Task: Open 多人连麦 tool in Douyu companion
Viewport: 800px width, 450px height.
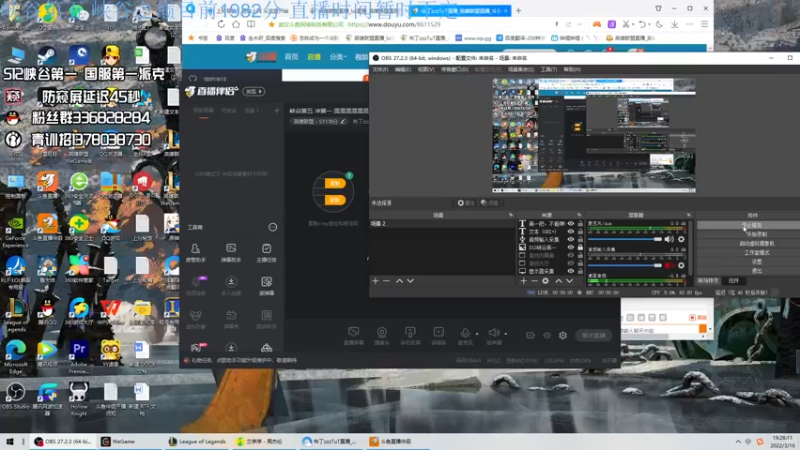Action: click(231, 286)
